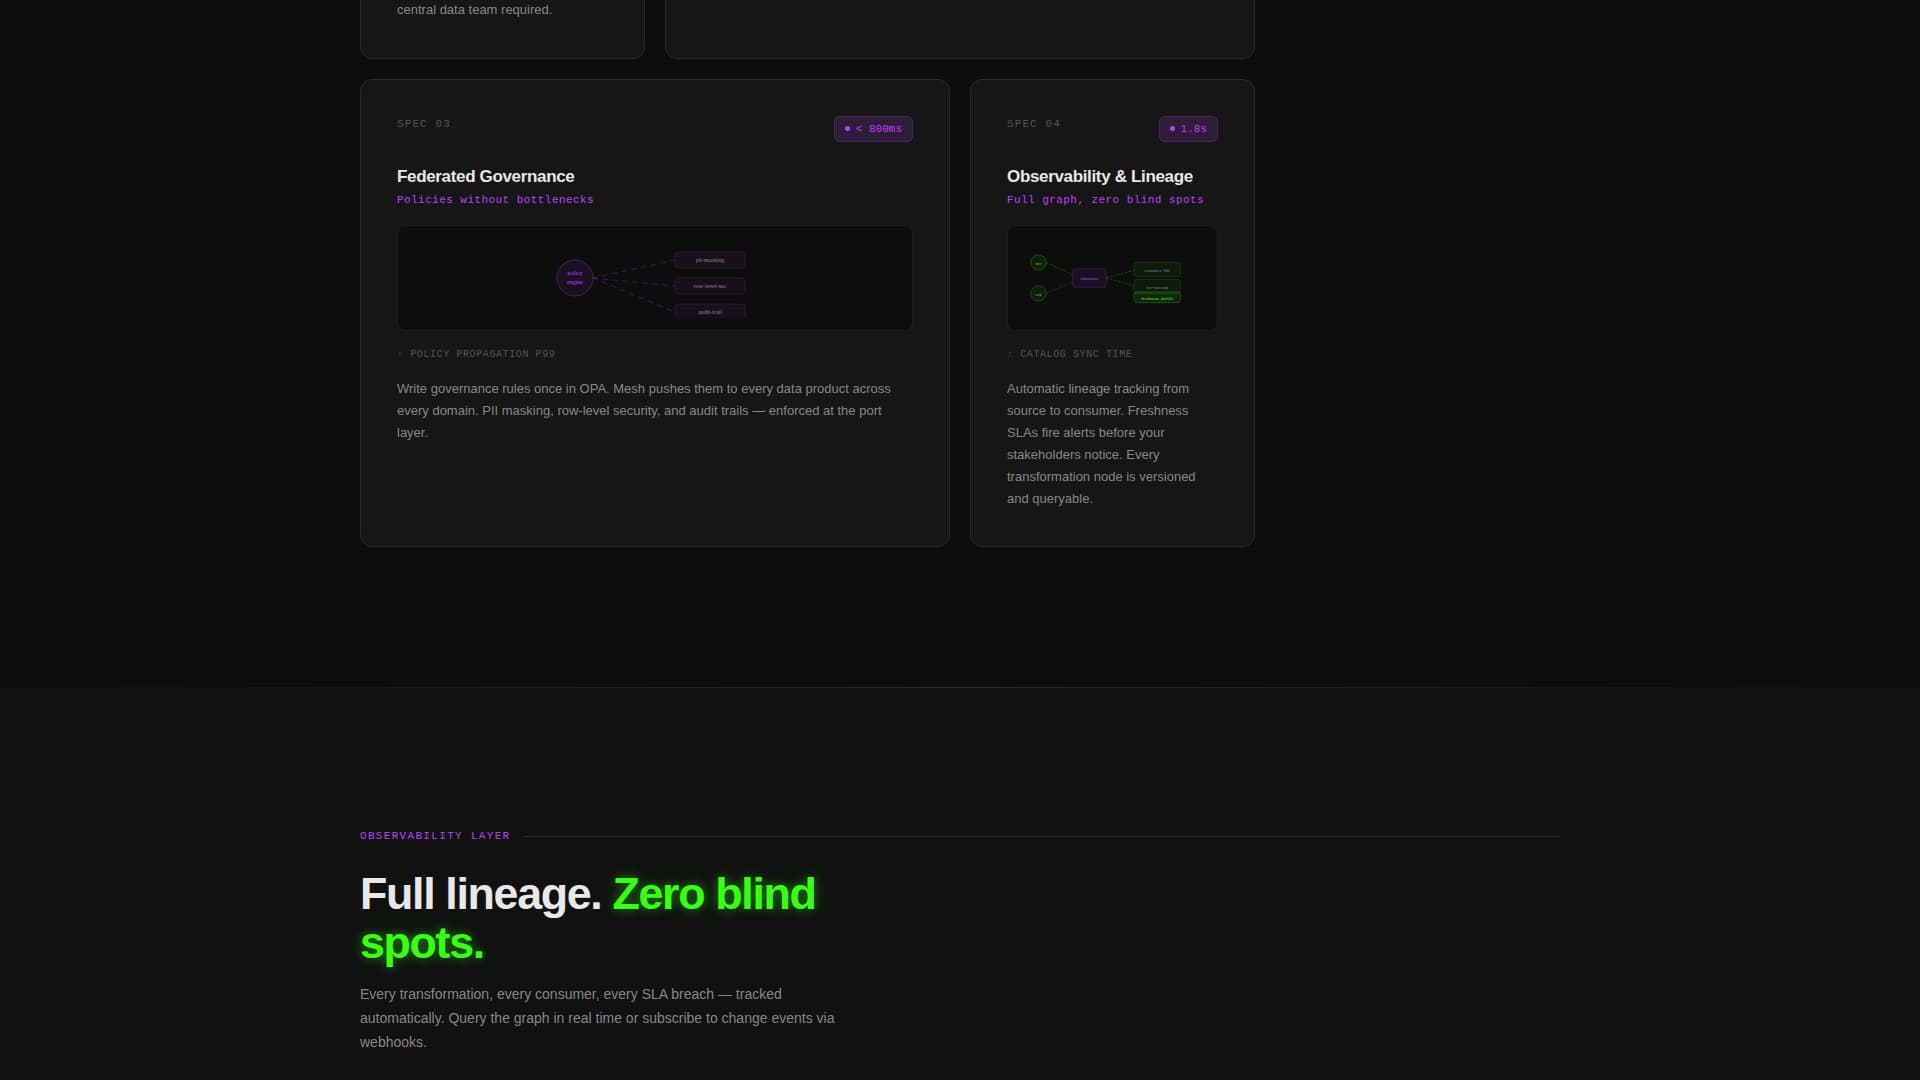1920x1080 pixels.
Task: Click the 'Write governance rules once in OPA' paragraph
Action: tap(644, 411)
